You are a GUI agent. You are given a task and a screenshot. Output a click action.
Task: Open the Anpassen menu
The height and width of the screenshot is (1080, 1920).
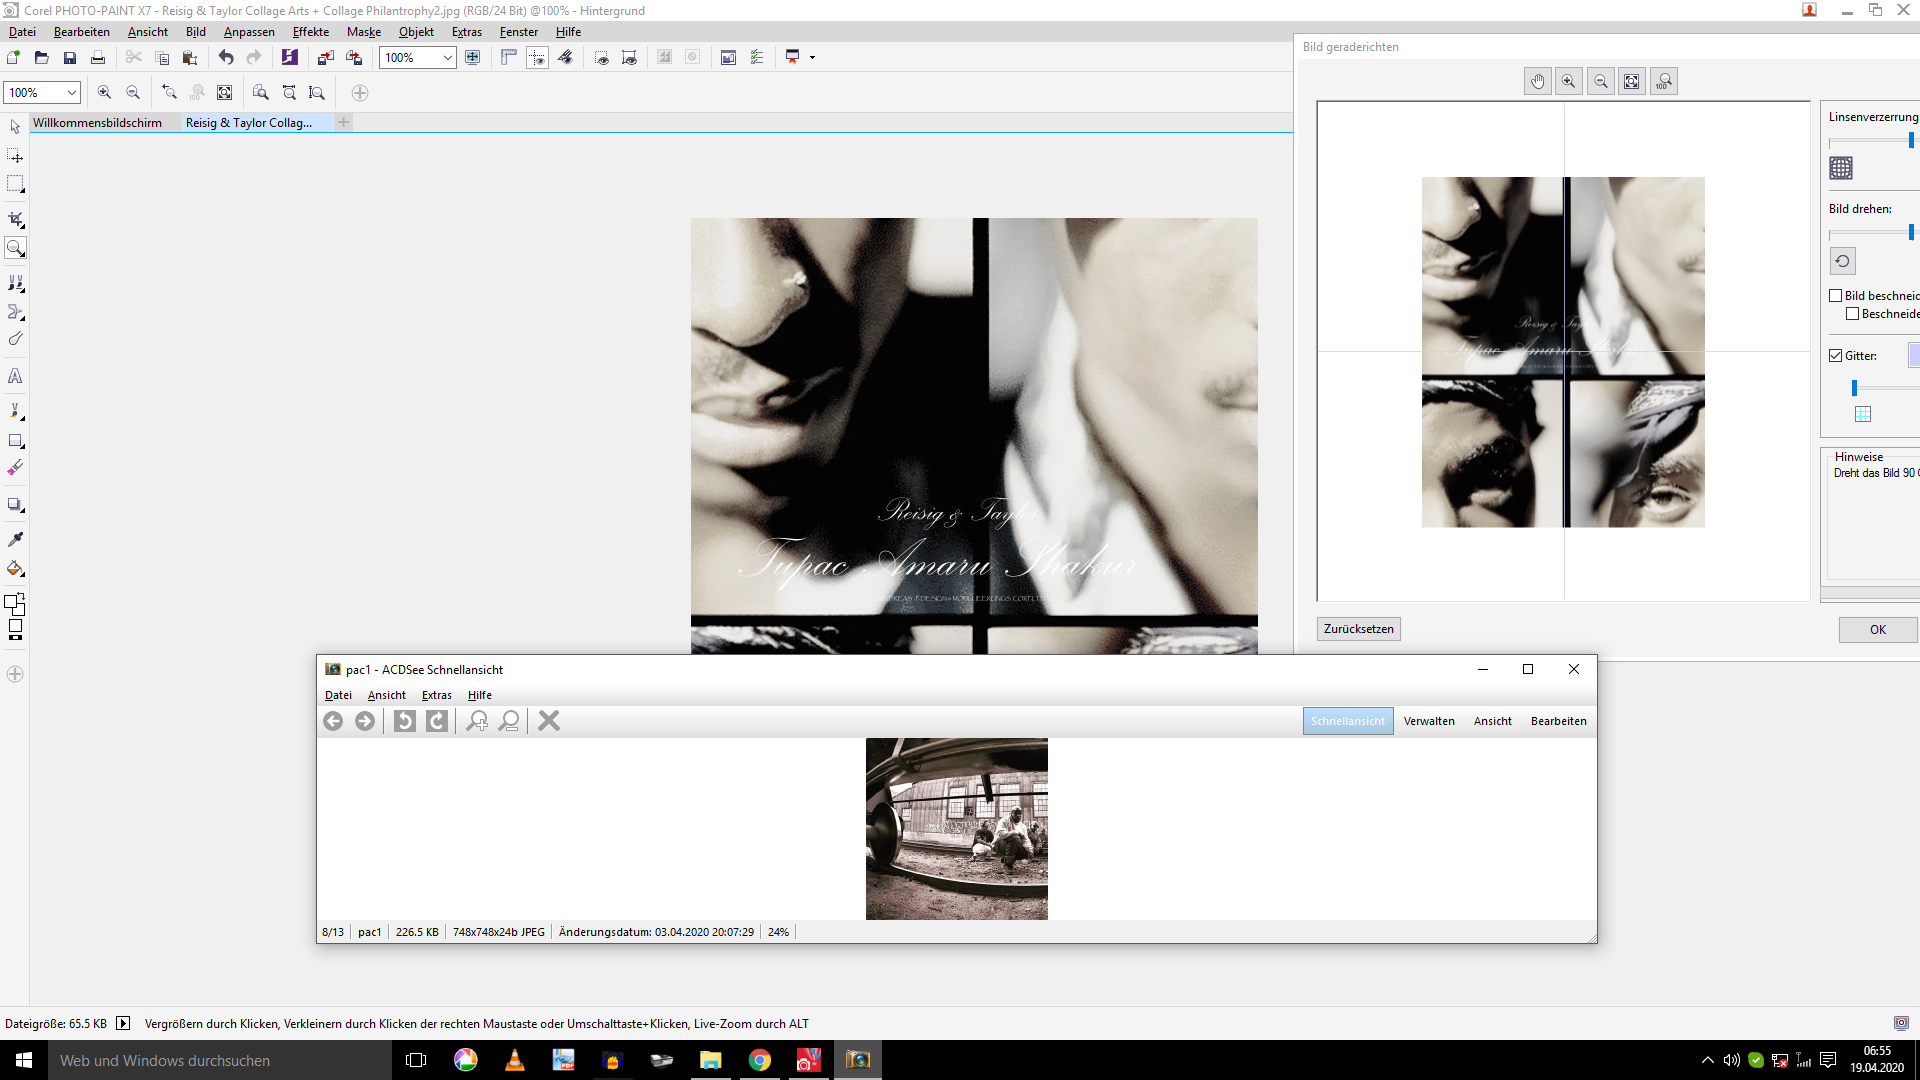(x=249, y=32)
